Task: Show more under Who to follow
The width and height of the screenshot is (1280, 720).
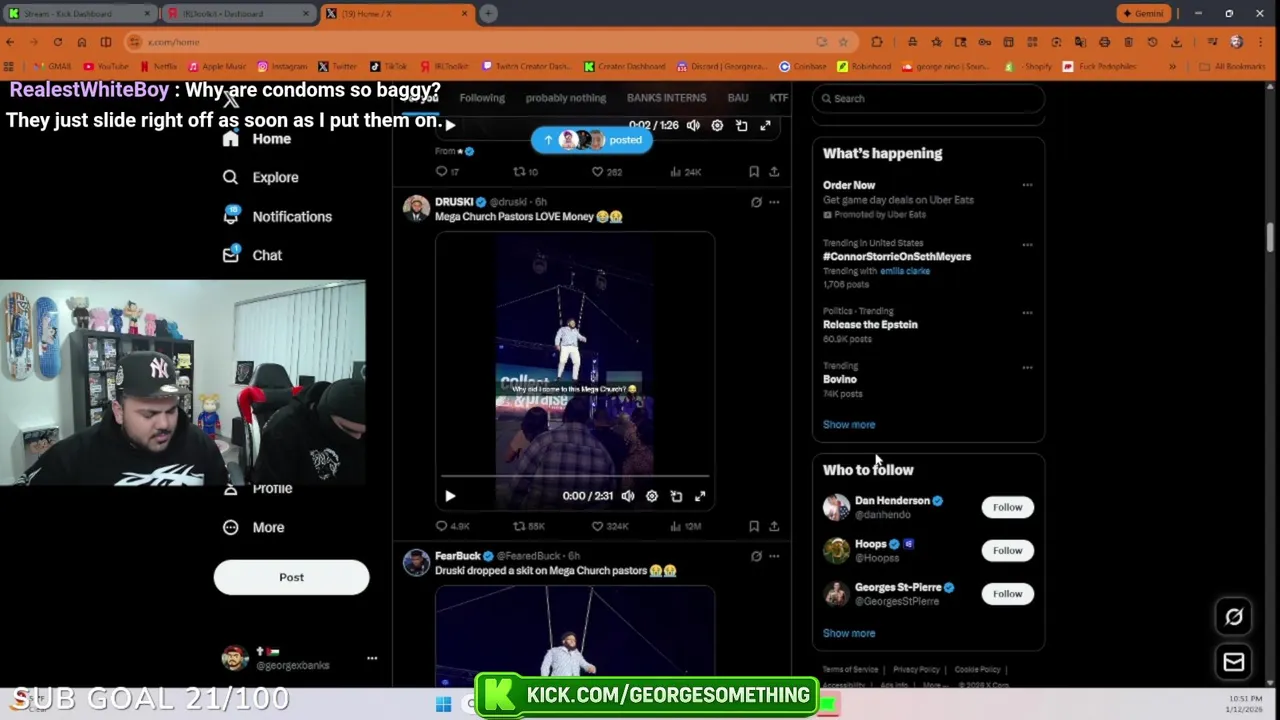Action: click(849, 633)
